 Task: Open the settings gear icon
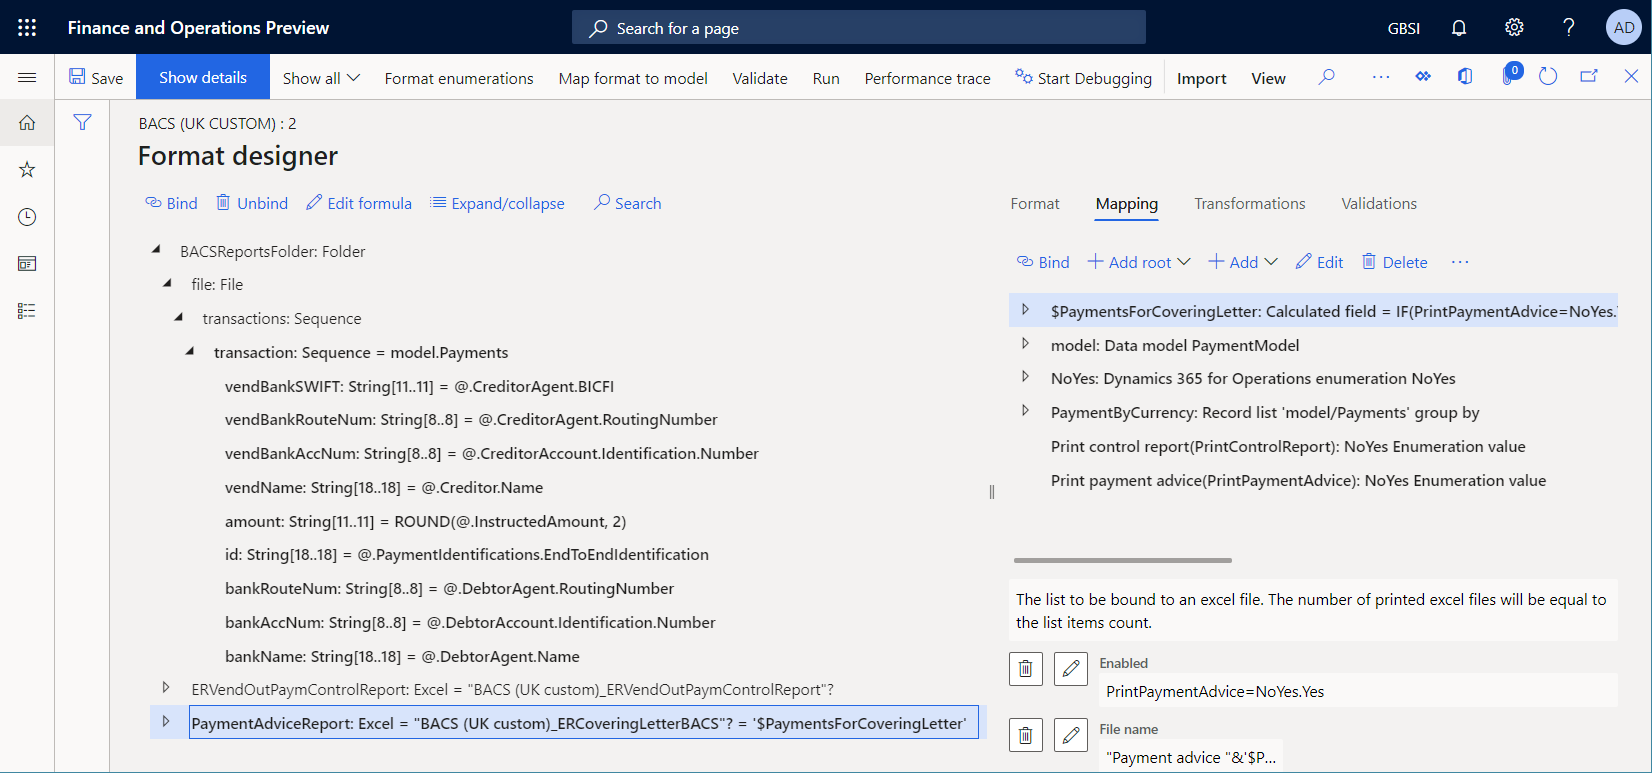point(1514,28)
